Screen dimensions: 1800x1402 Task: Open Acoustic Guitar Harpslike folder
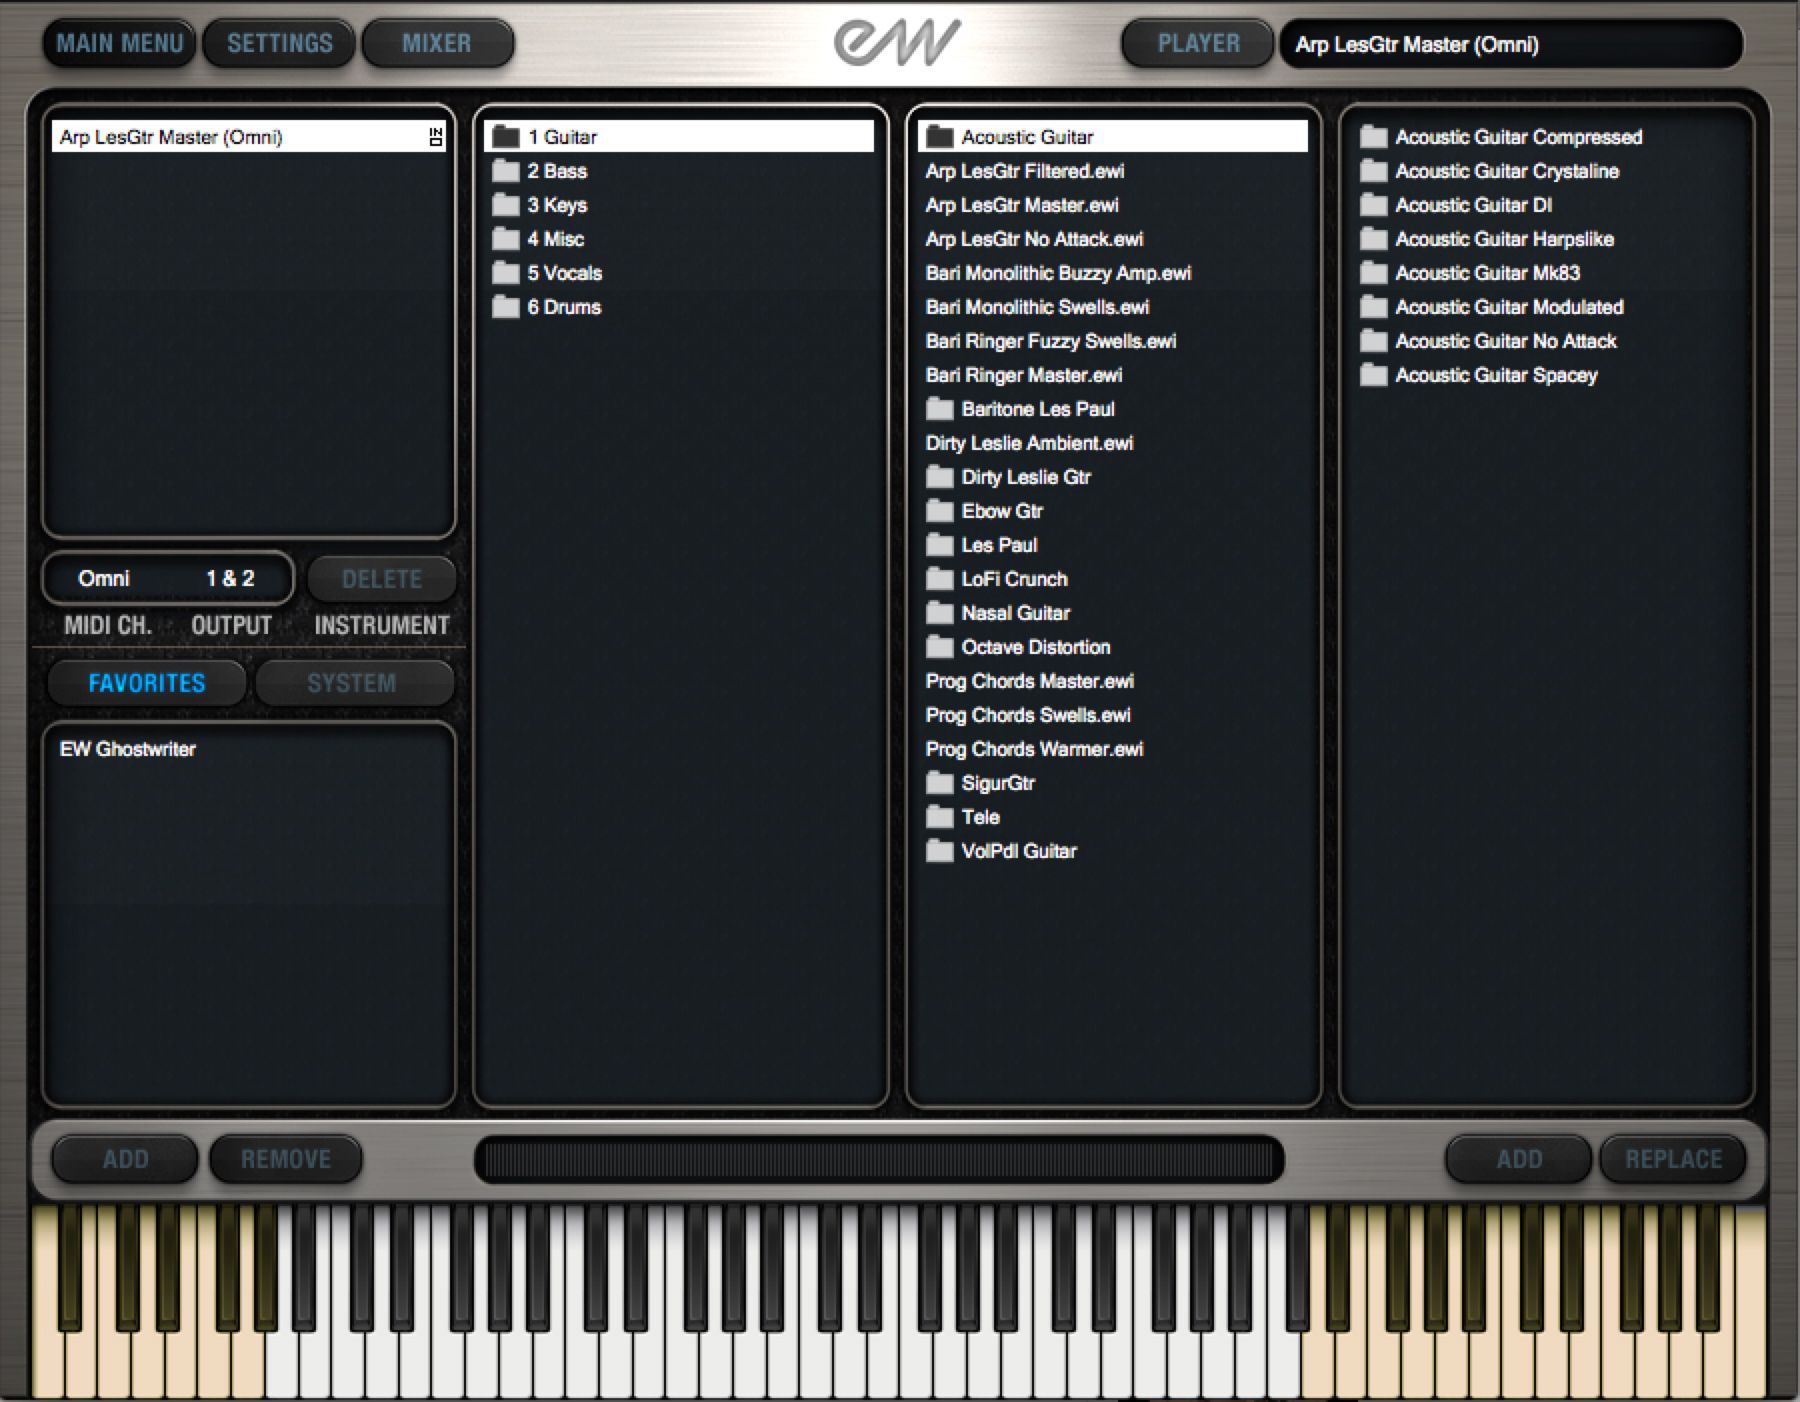(1487, 239)
